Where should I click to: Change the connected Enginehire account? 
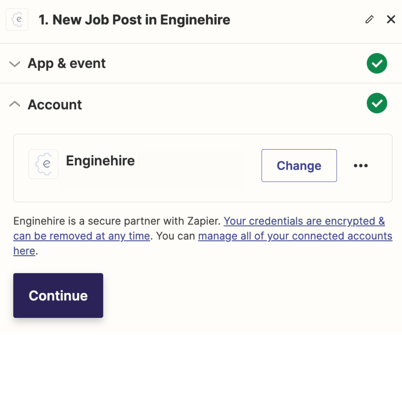[299, 165]
